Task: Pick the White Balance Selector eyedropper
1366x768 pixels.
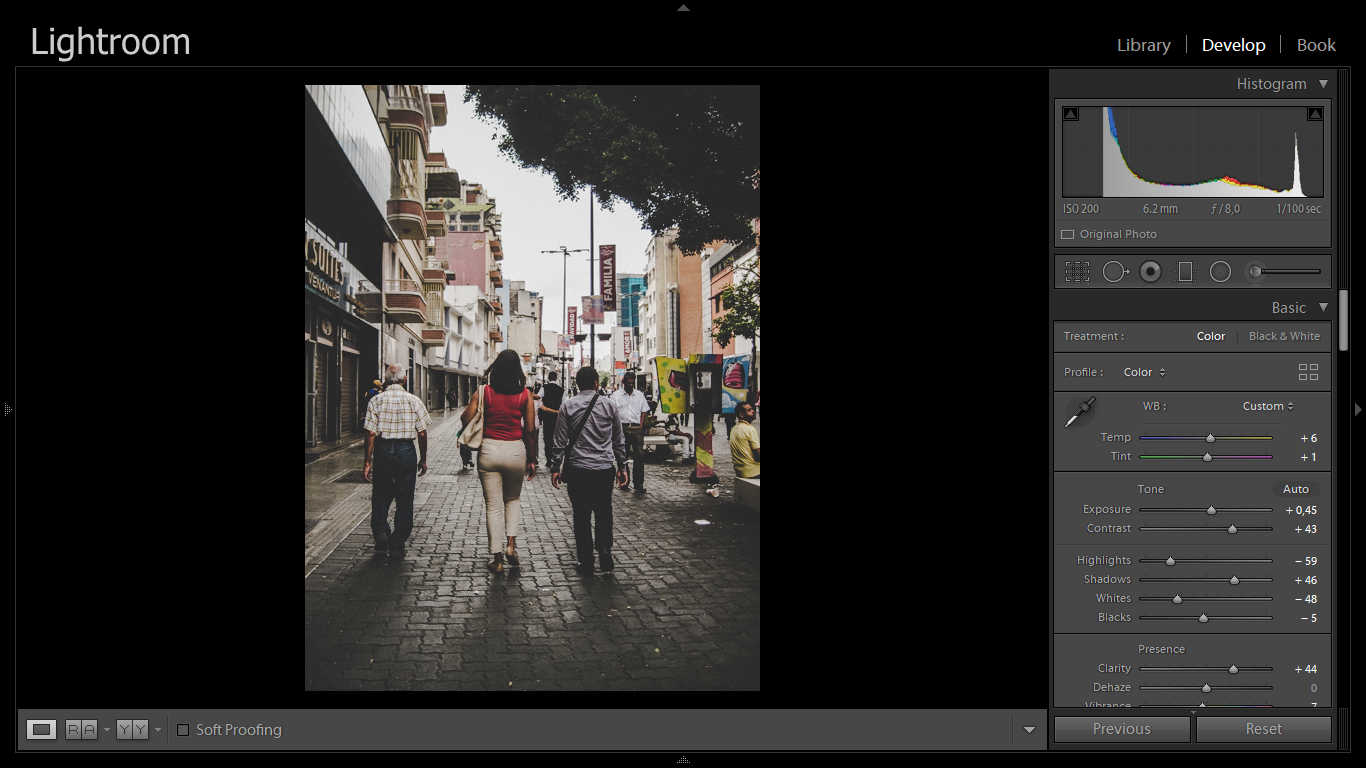Action: [x=1080, y=412]
